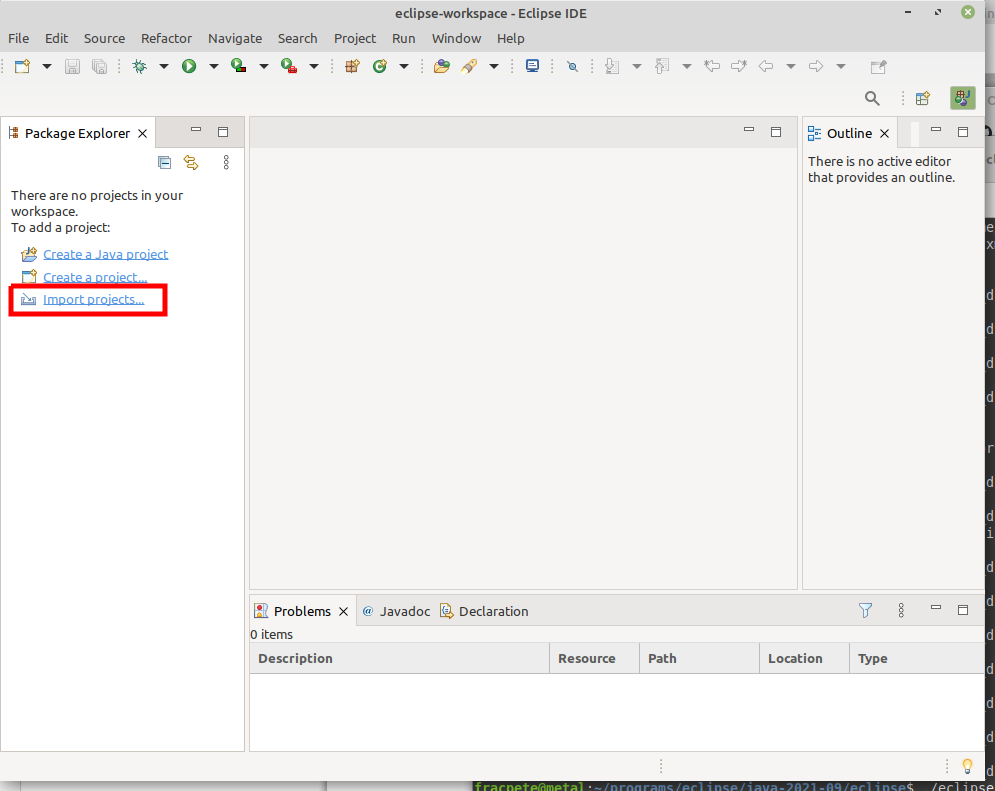
Task: Click the green Run button icon
Action: click(x=189, y=67)
